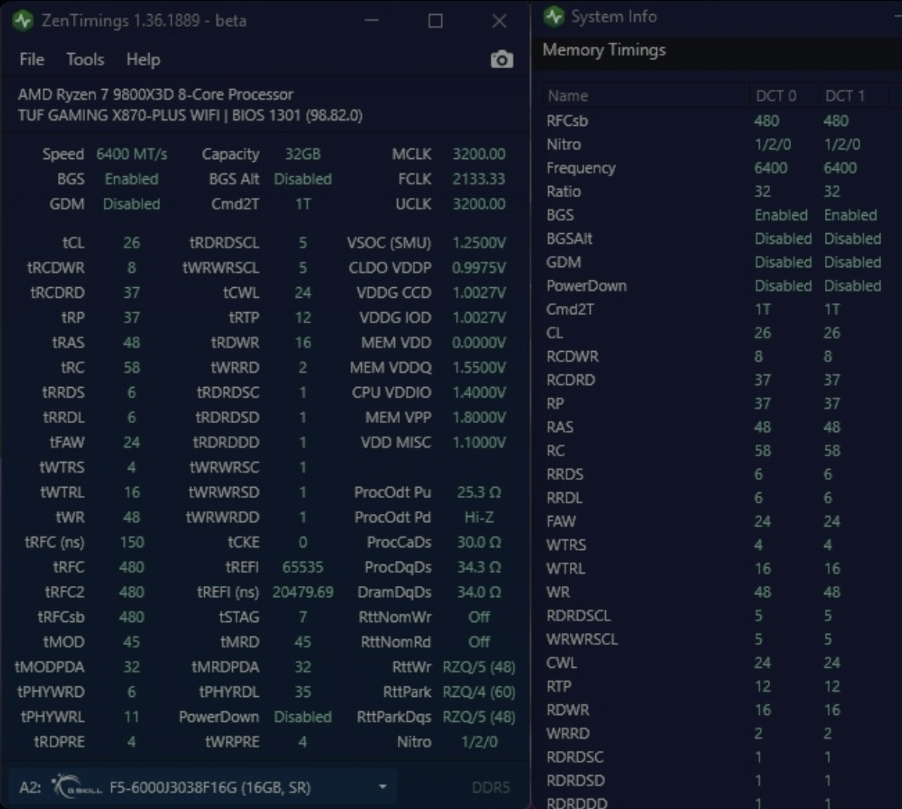The height and width of the screenshot is (809, 902).
Task: Click the CLDO VDDP value 0.9975V
Action: coord(479,268)
